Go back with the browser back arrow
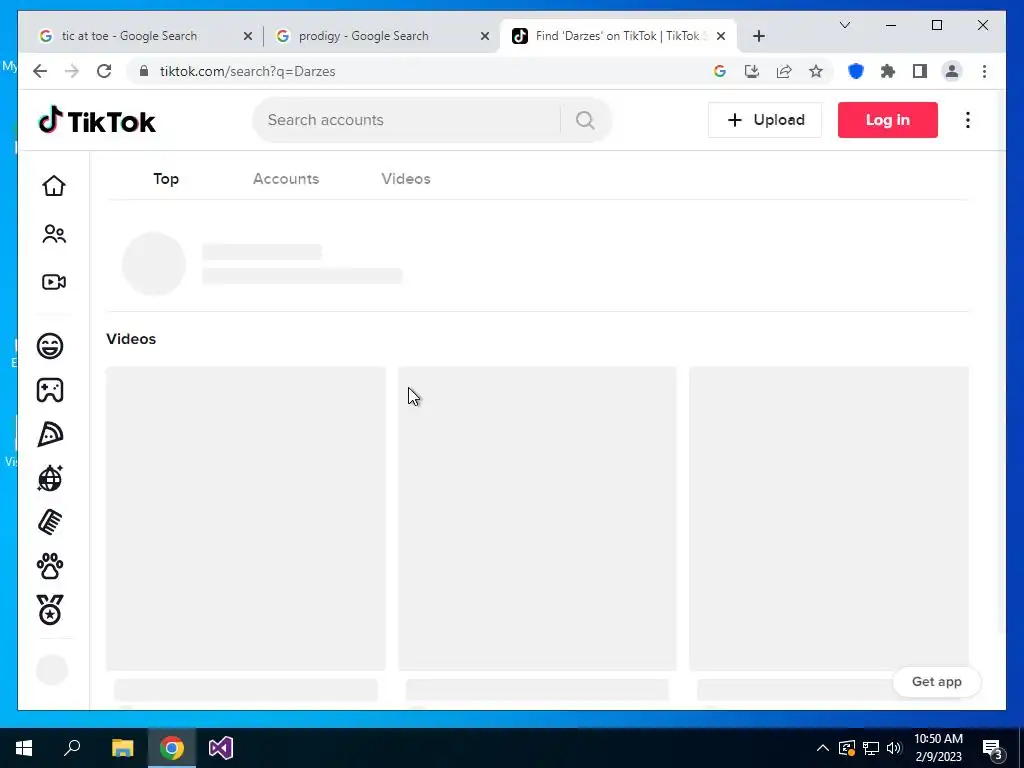Screen dimensions: 1024x768 [40, 71]
